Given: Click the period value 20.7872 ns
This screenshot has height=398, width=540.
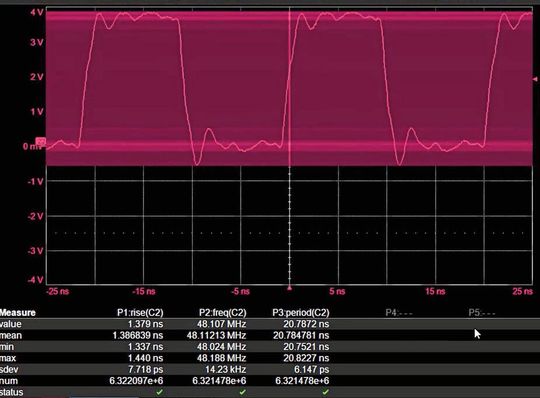Looking at the screenshot, I should [306, 324].
